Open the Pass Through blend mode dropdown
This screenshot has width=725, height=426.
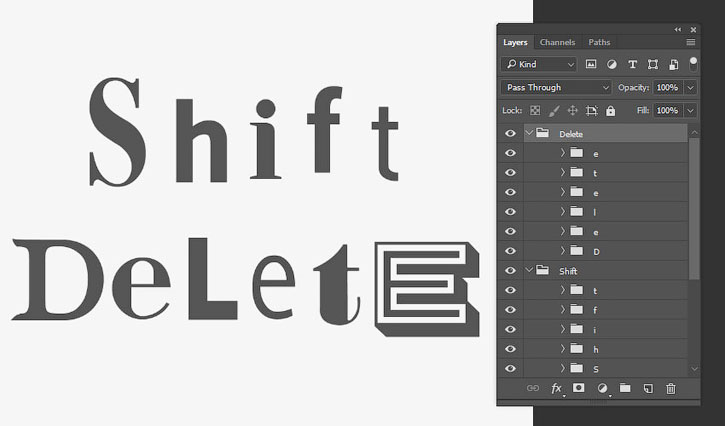pyautogui.click(x=556, y=87)
